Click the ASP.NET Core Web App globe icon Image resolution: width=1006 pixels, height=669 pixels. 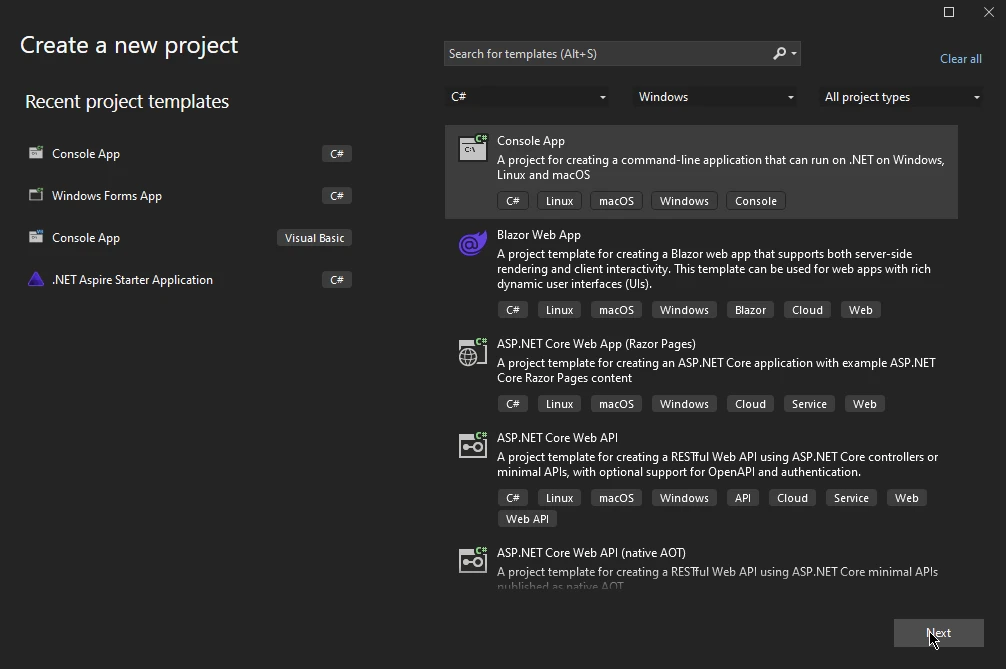point(472,352)
